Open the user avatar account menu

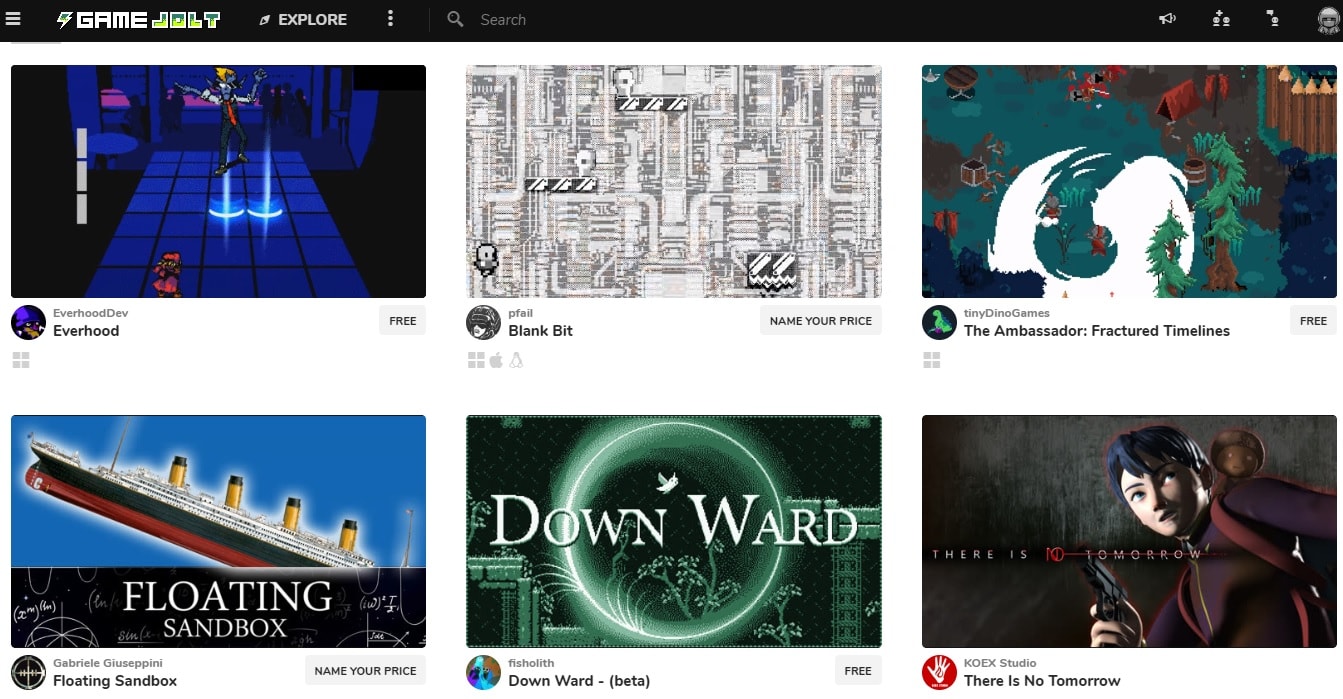[1328, 20]
